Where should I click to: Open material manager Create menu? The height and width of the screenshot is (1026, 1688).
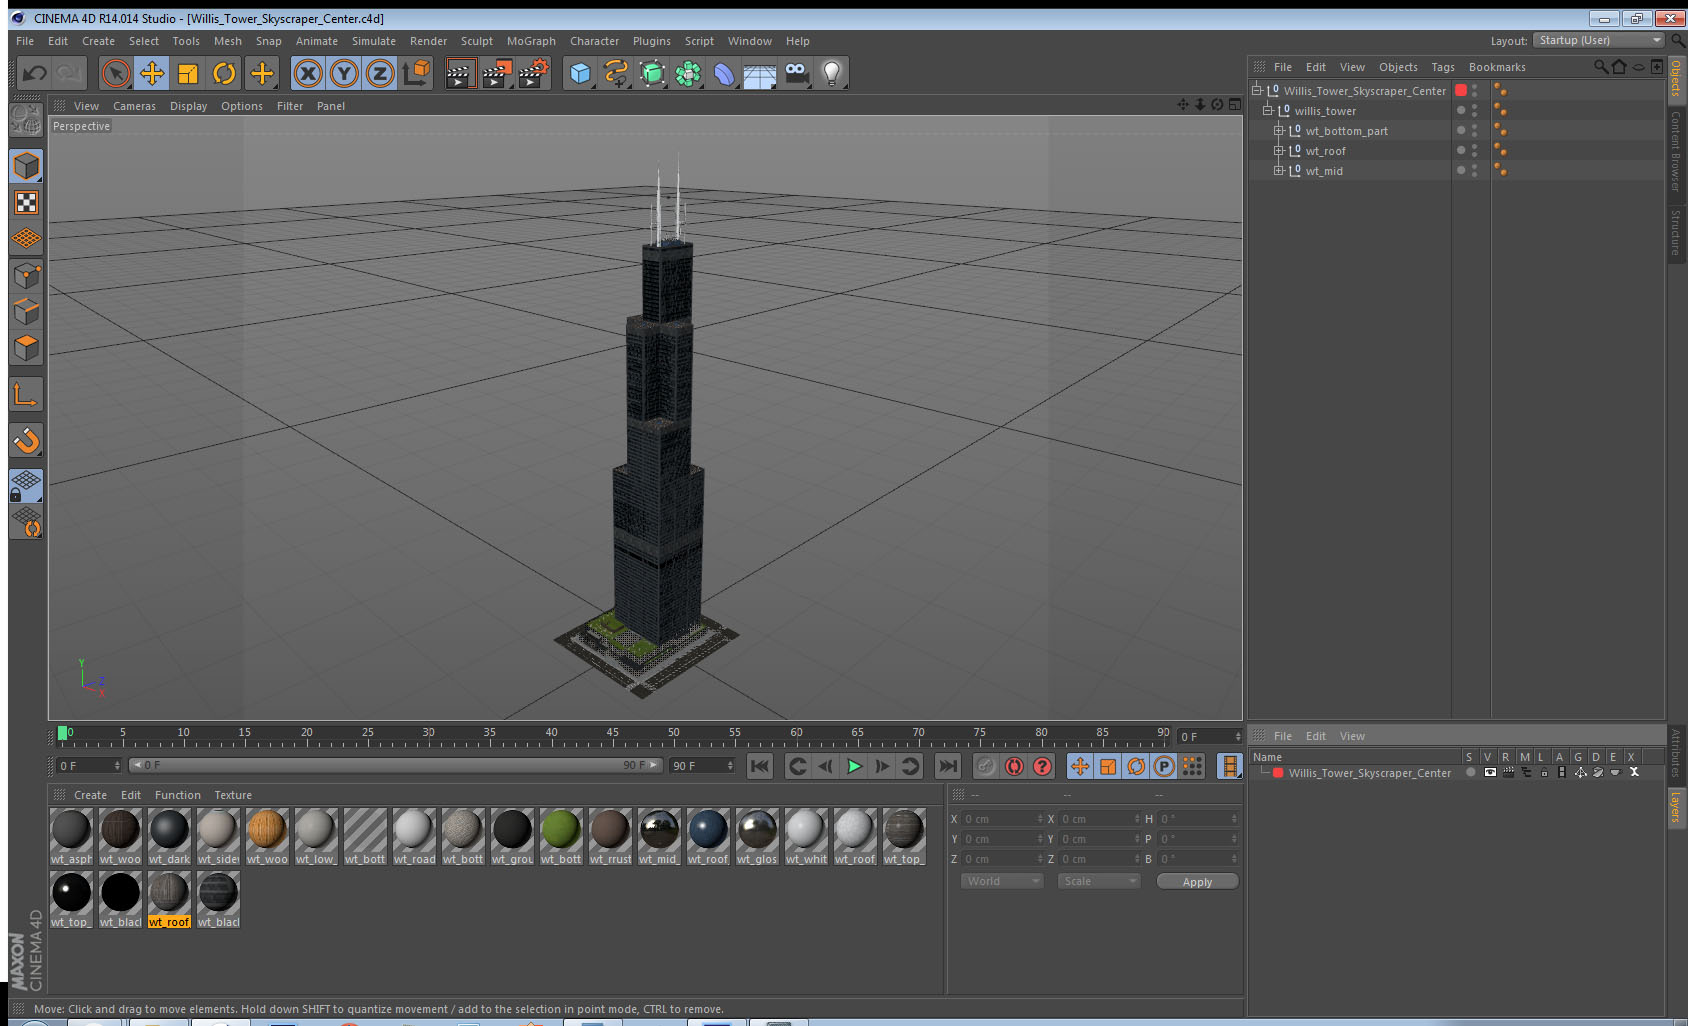[90, 795]
